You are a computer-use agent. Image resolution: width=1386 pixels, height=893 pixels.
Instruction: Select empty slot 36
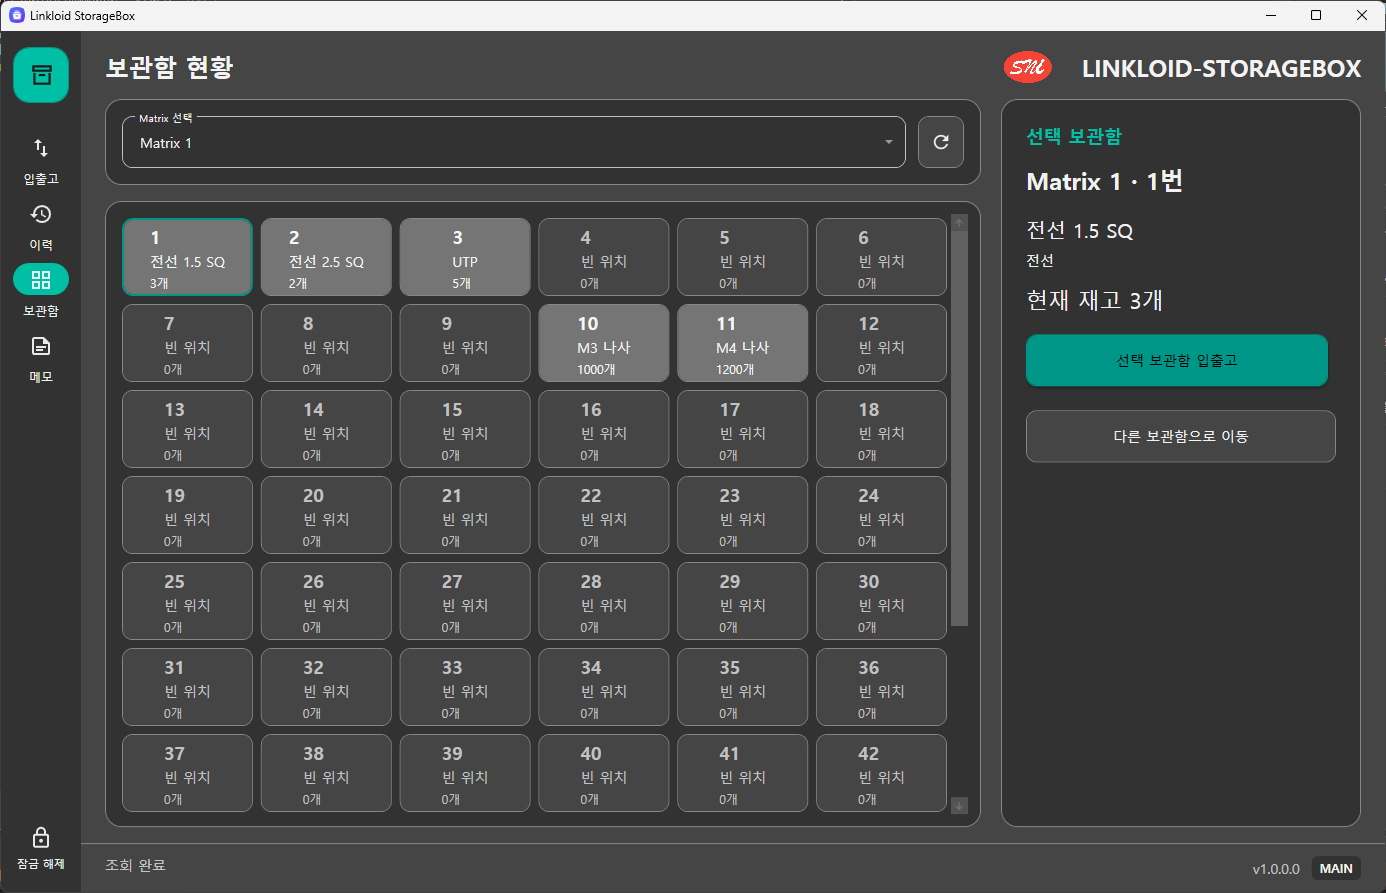[x=882, y=687]
